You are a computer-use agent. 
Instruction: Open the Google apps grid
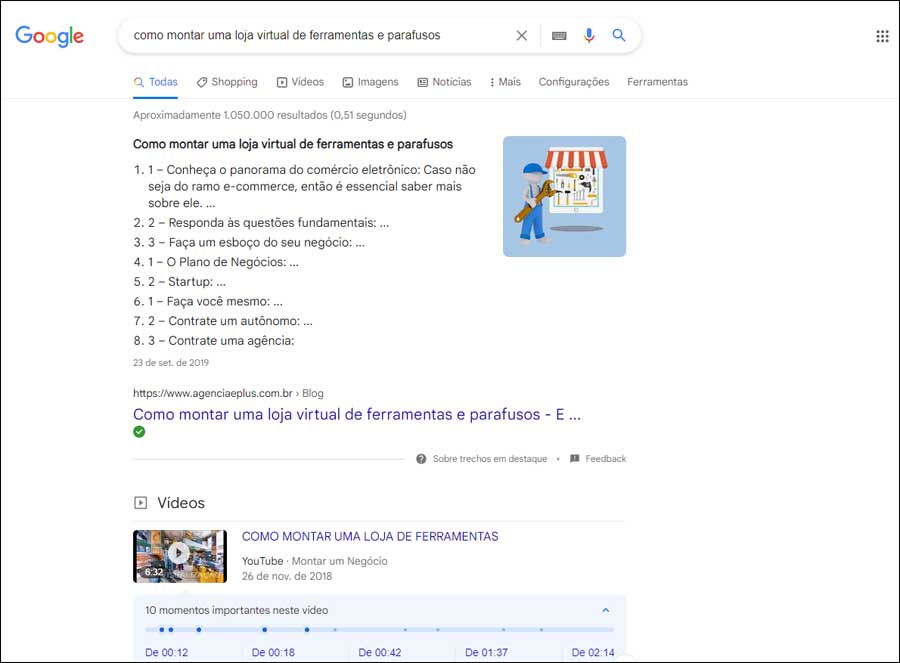click(x=882, y=36)
